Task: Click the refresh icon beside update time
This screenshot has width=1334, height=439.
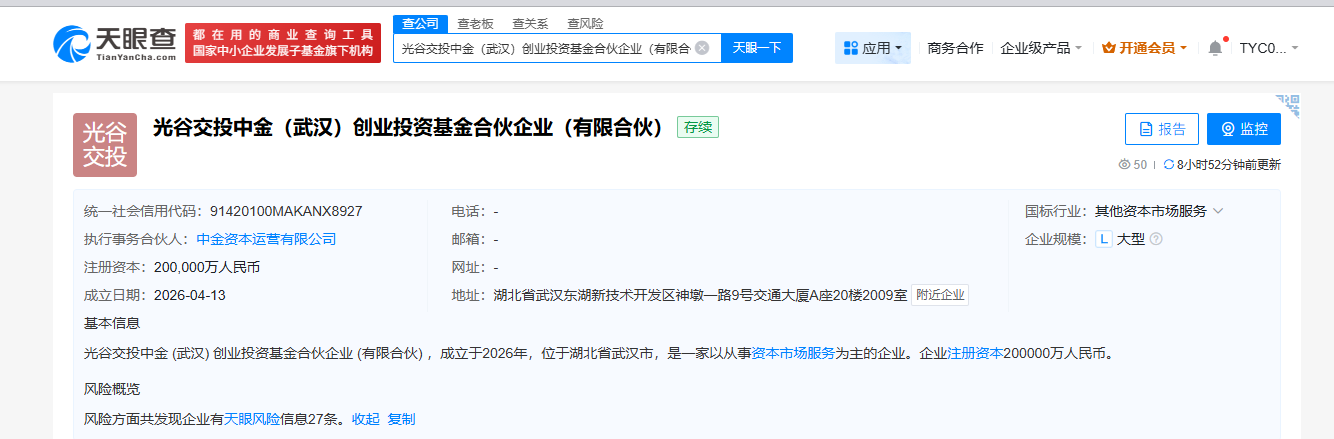Action: (1168, 165)
